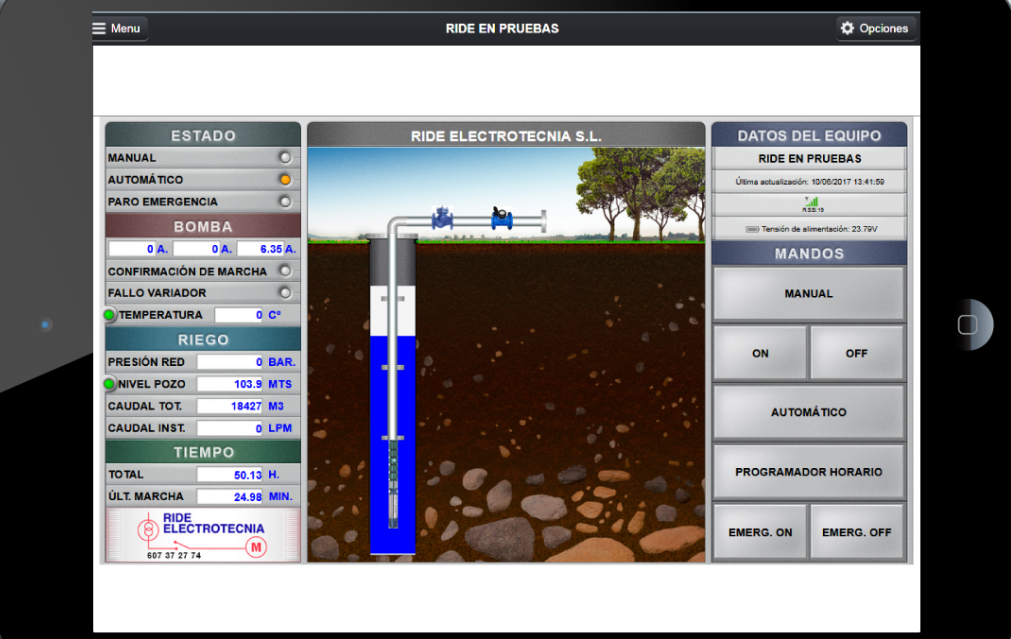Select first pump current field 0 A
This screenshot has height=639, width=1011.
coord(132,249)
